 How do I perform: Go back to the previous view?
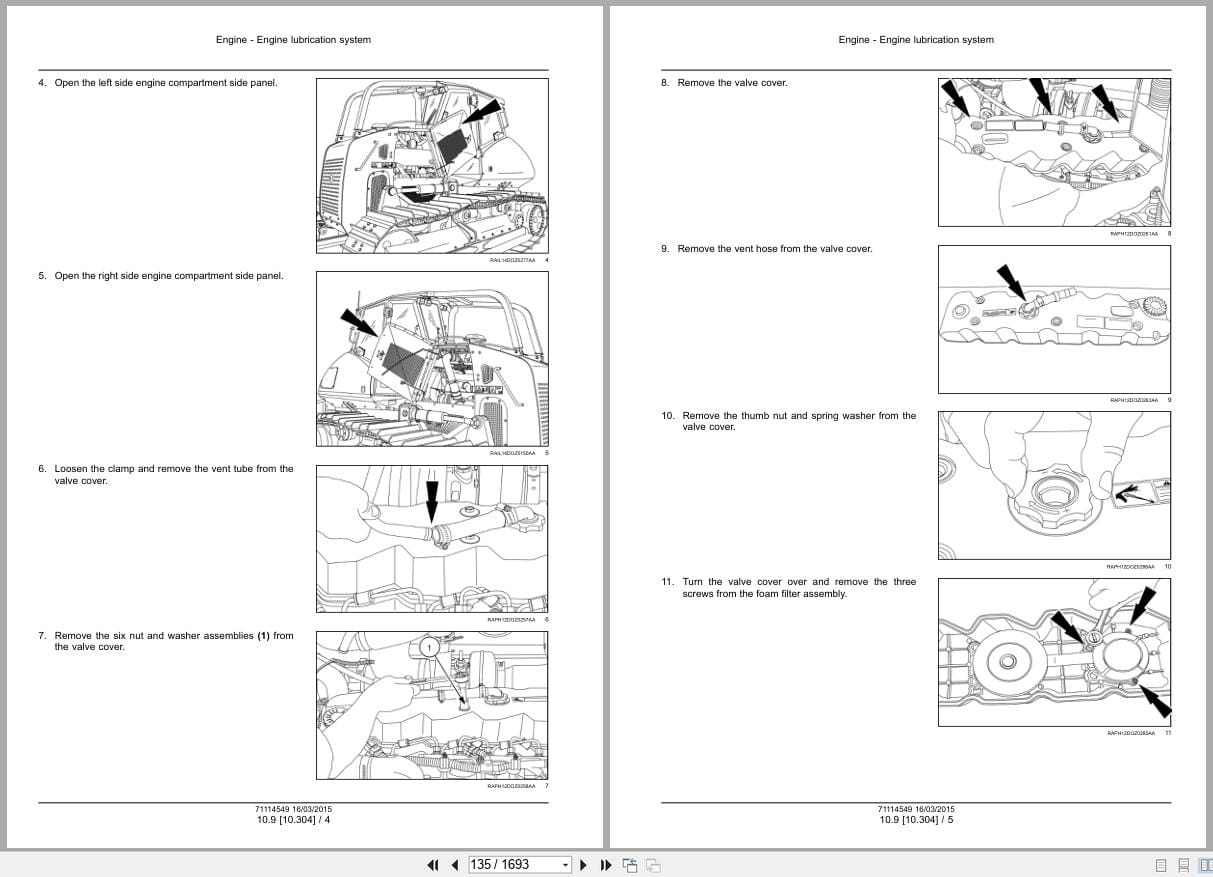(x=629, y=864)
